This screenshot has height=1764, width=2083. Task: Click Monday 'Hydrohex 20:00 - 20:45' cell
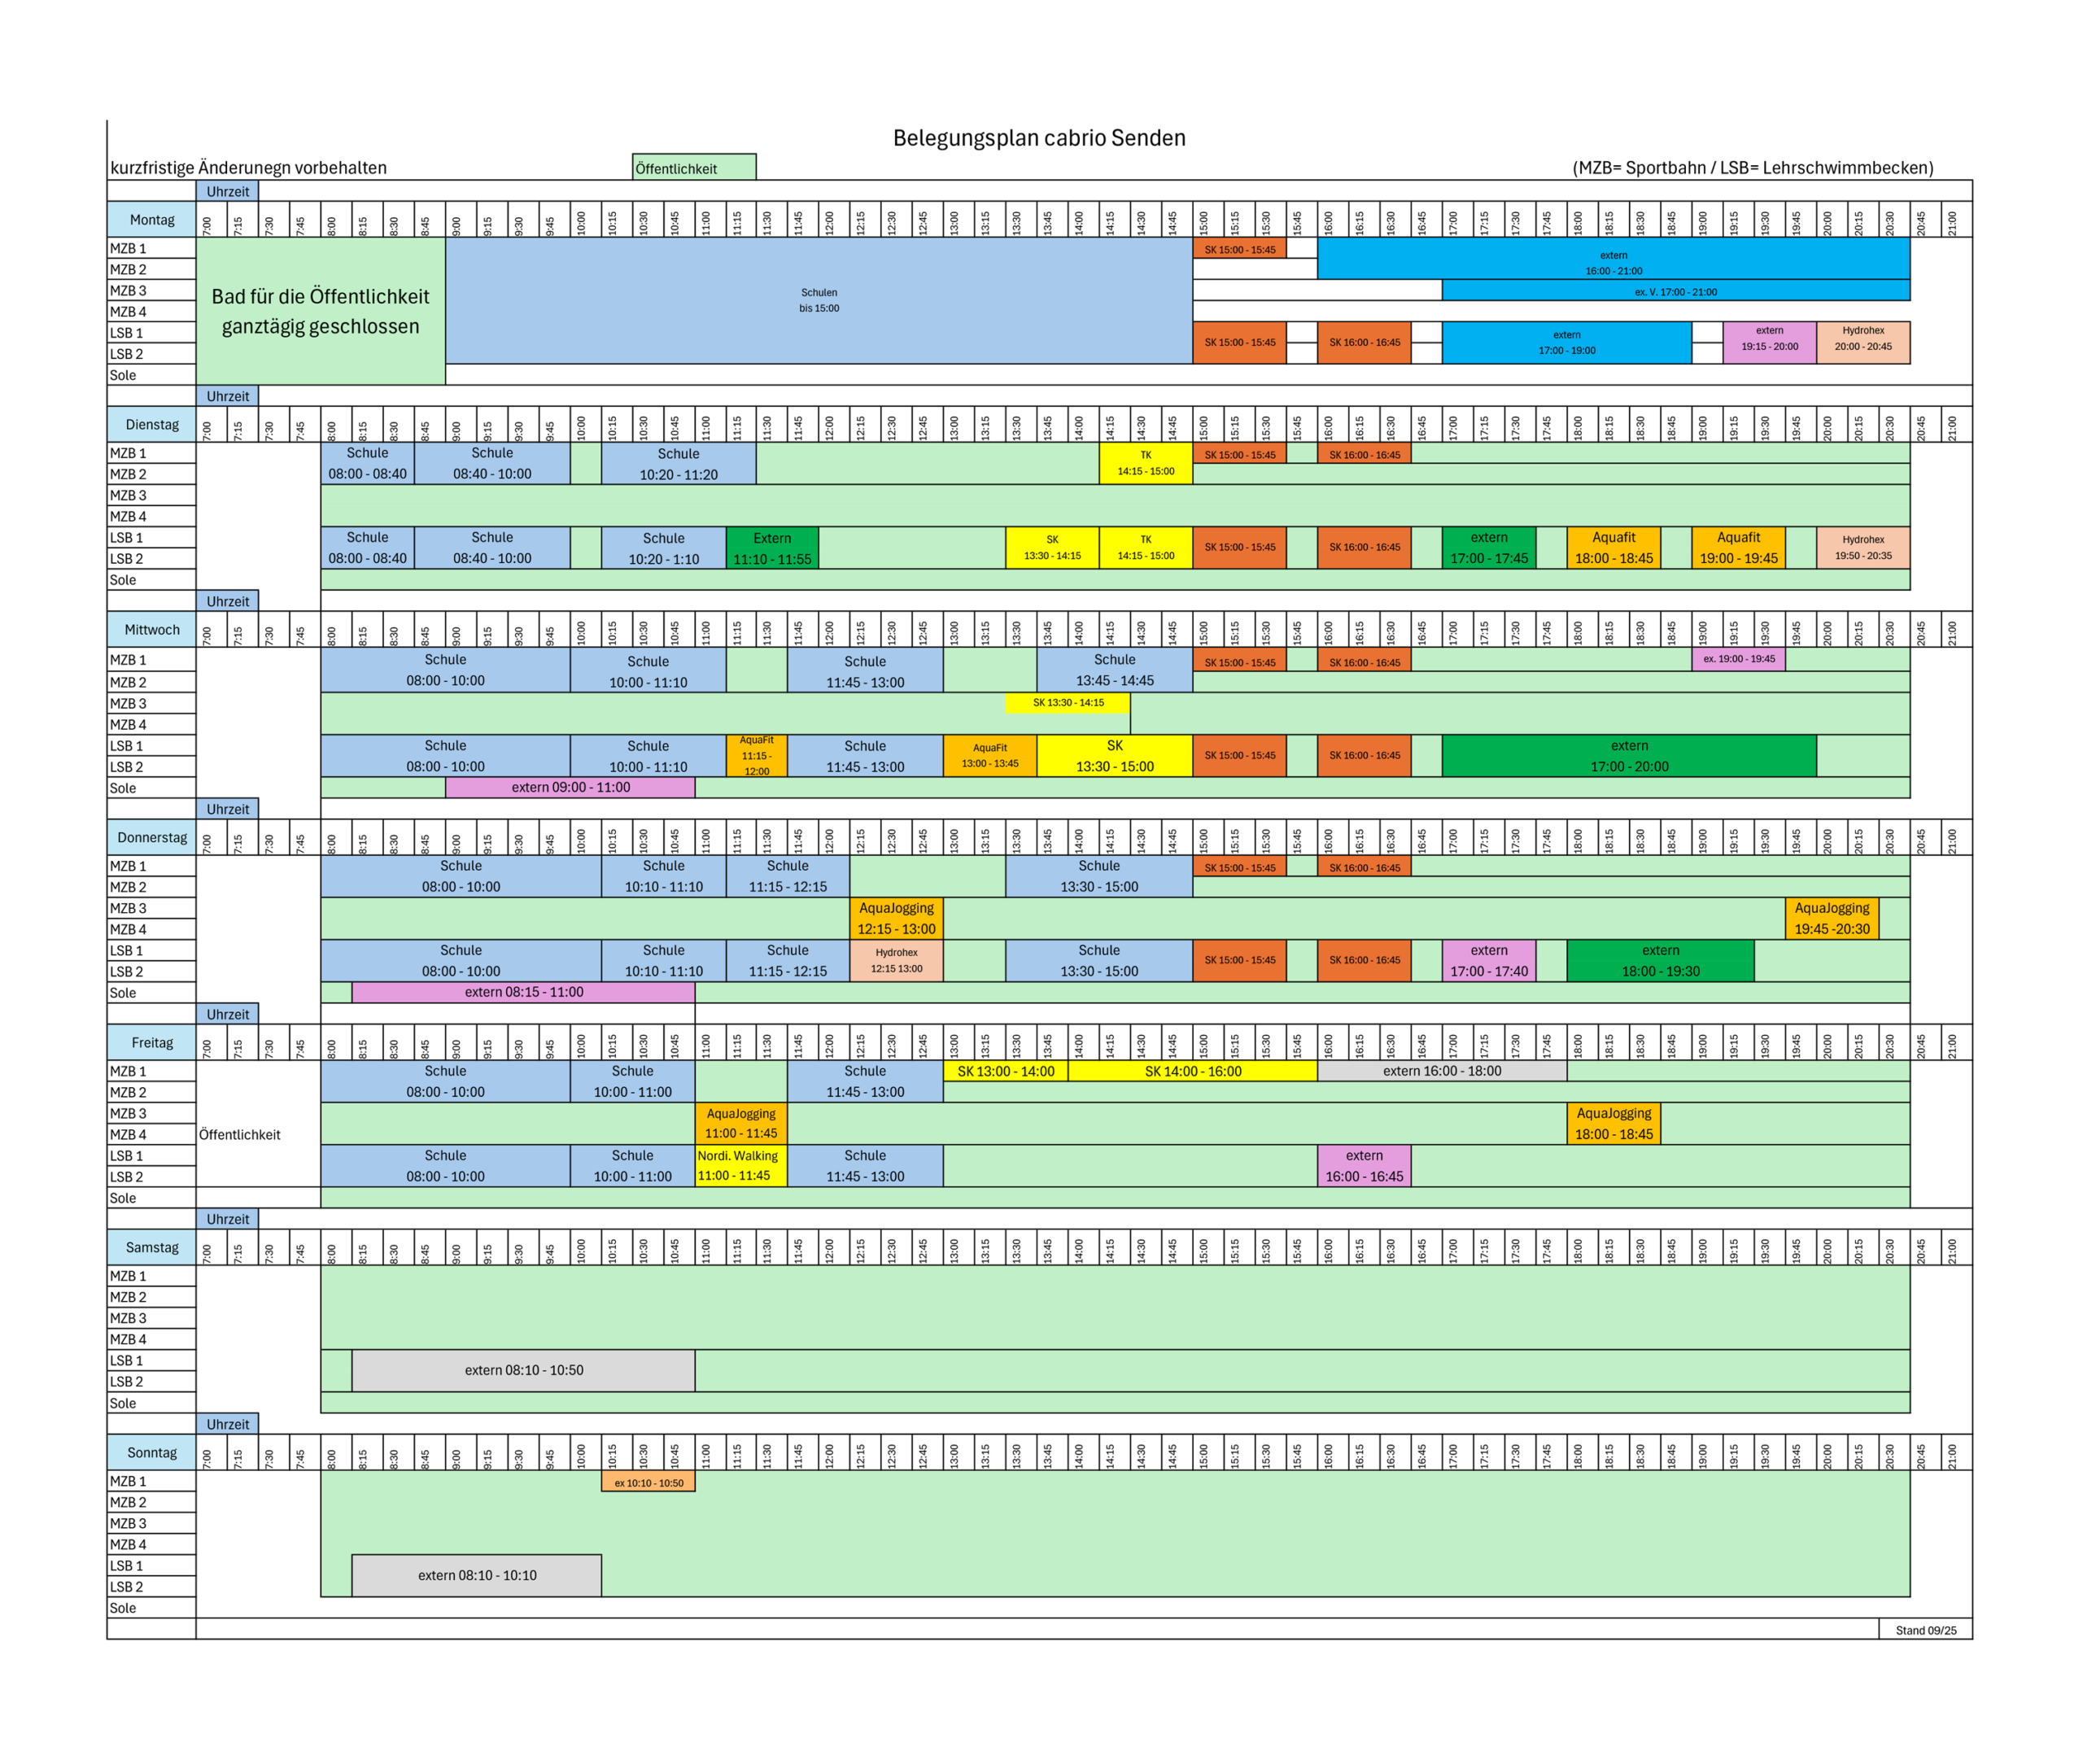pyautogui.click(x=1863, y=342)
